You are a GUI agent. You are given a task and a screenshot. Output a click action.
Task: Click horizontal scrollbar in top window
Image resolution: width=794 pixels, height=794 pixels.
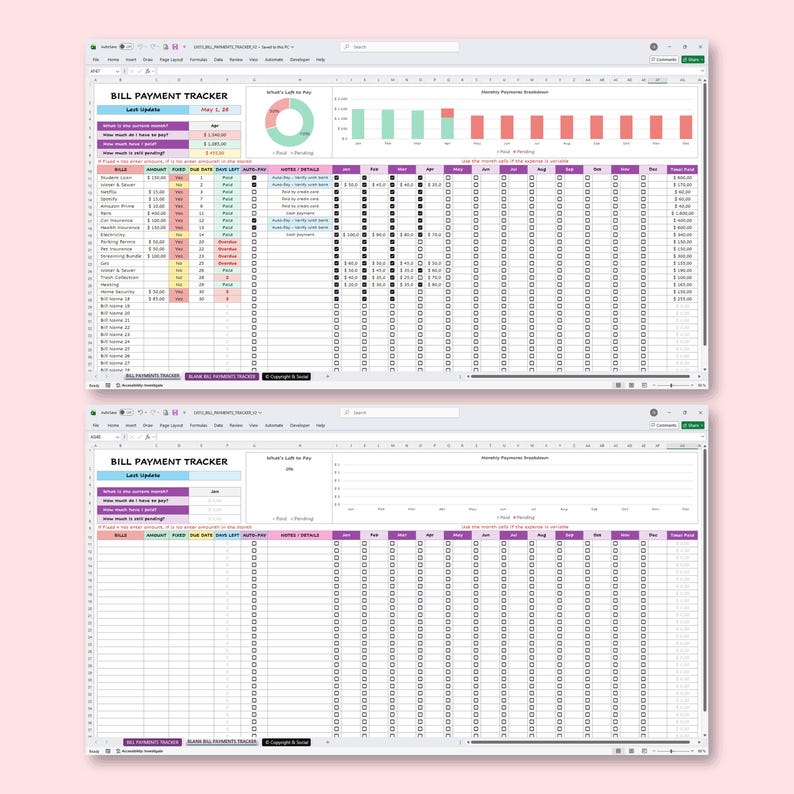580,376
